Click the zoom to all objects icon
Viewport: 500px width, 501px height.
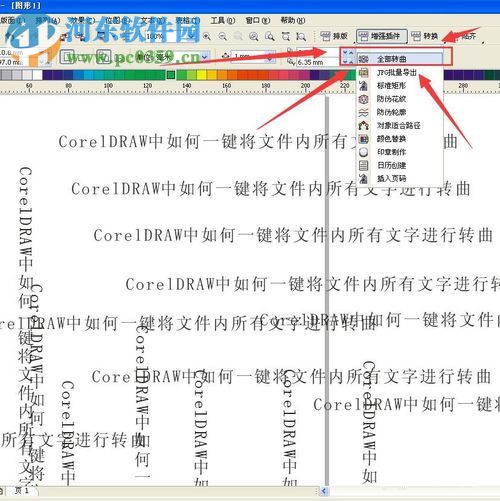254,36
